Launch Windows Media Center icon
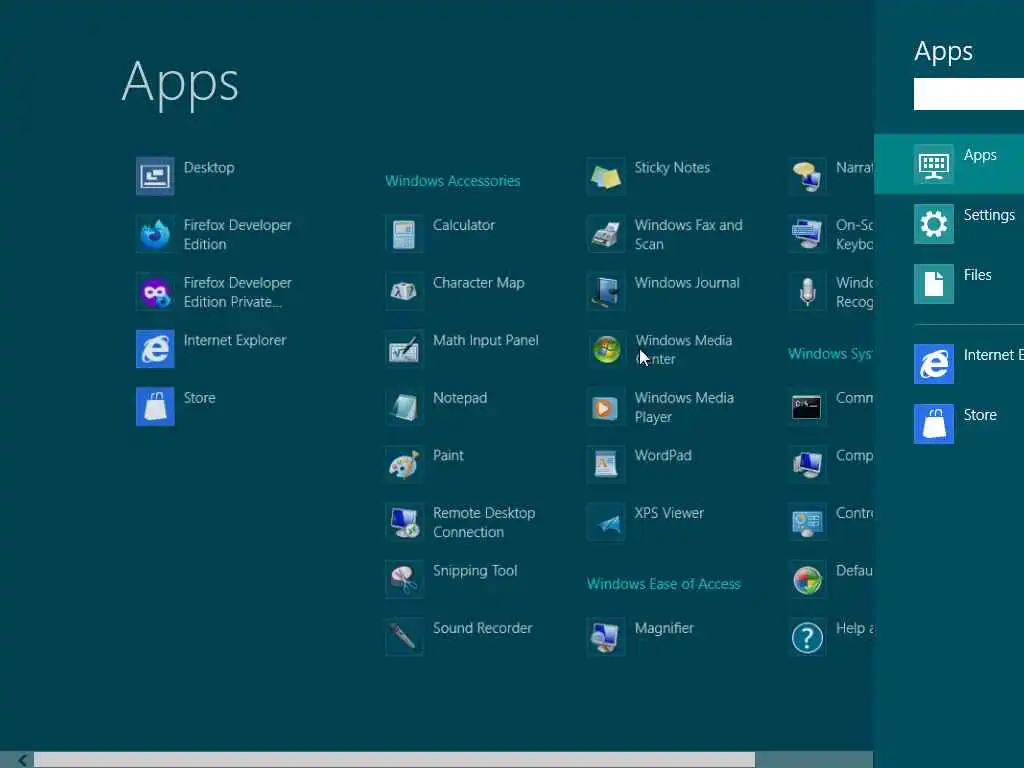The width and height of the screenshot is (1024, 768). click(x=606, y=349)
